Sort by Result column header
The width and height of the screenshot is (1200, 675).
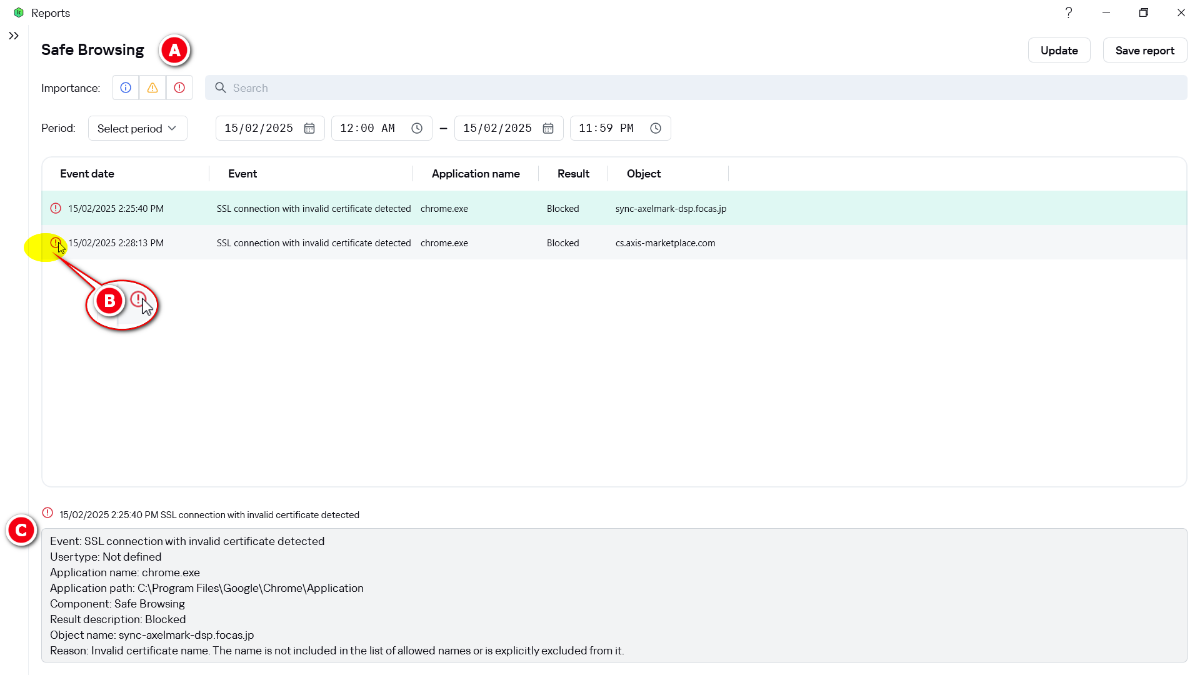573,174
